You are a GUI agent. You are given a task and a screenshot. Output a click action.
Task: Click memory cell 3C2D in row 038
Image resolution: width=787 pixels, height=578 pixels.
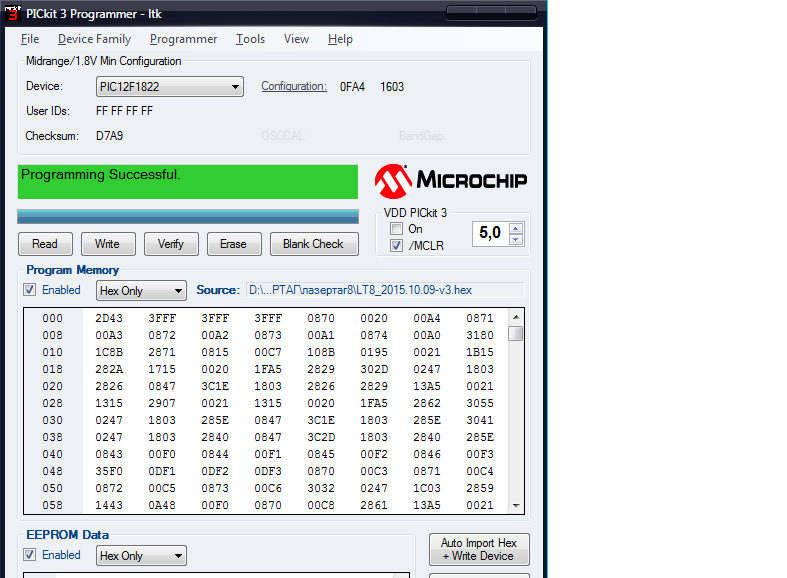321,438
